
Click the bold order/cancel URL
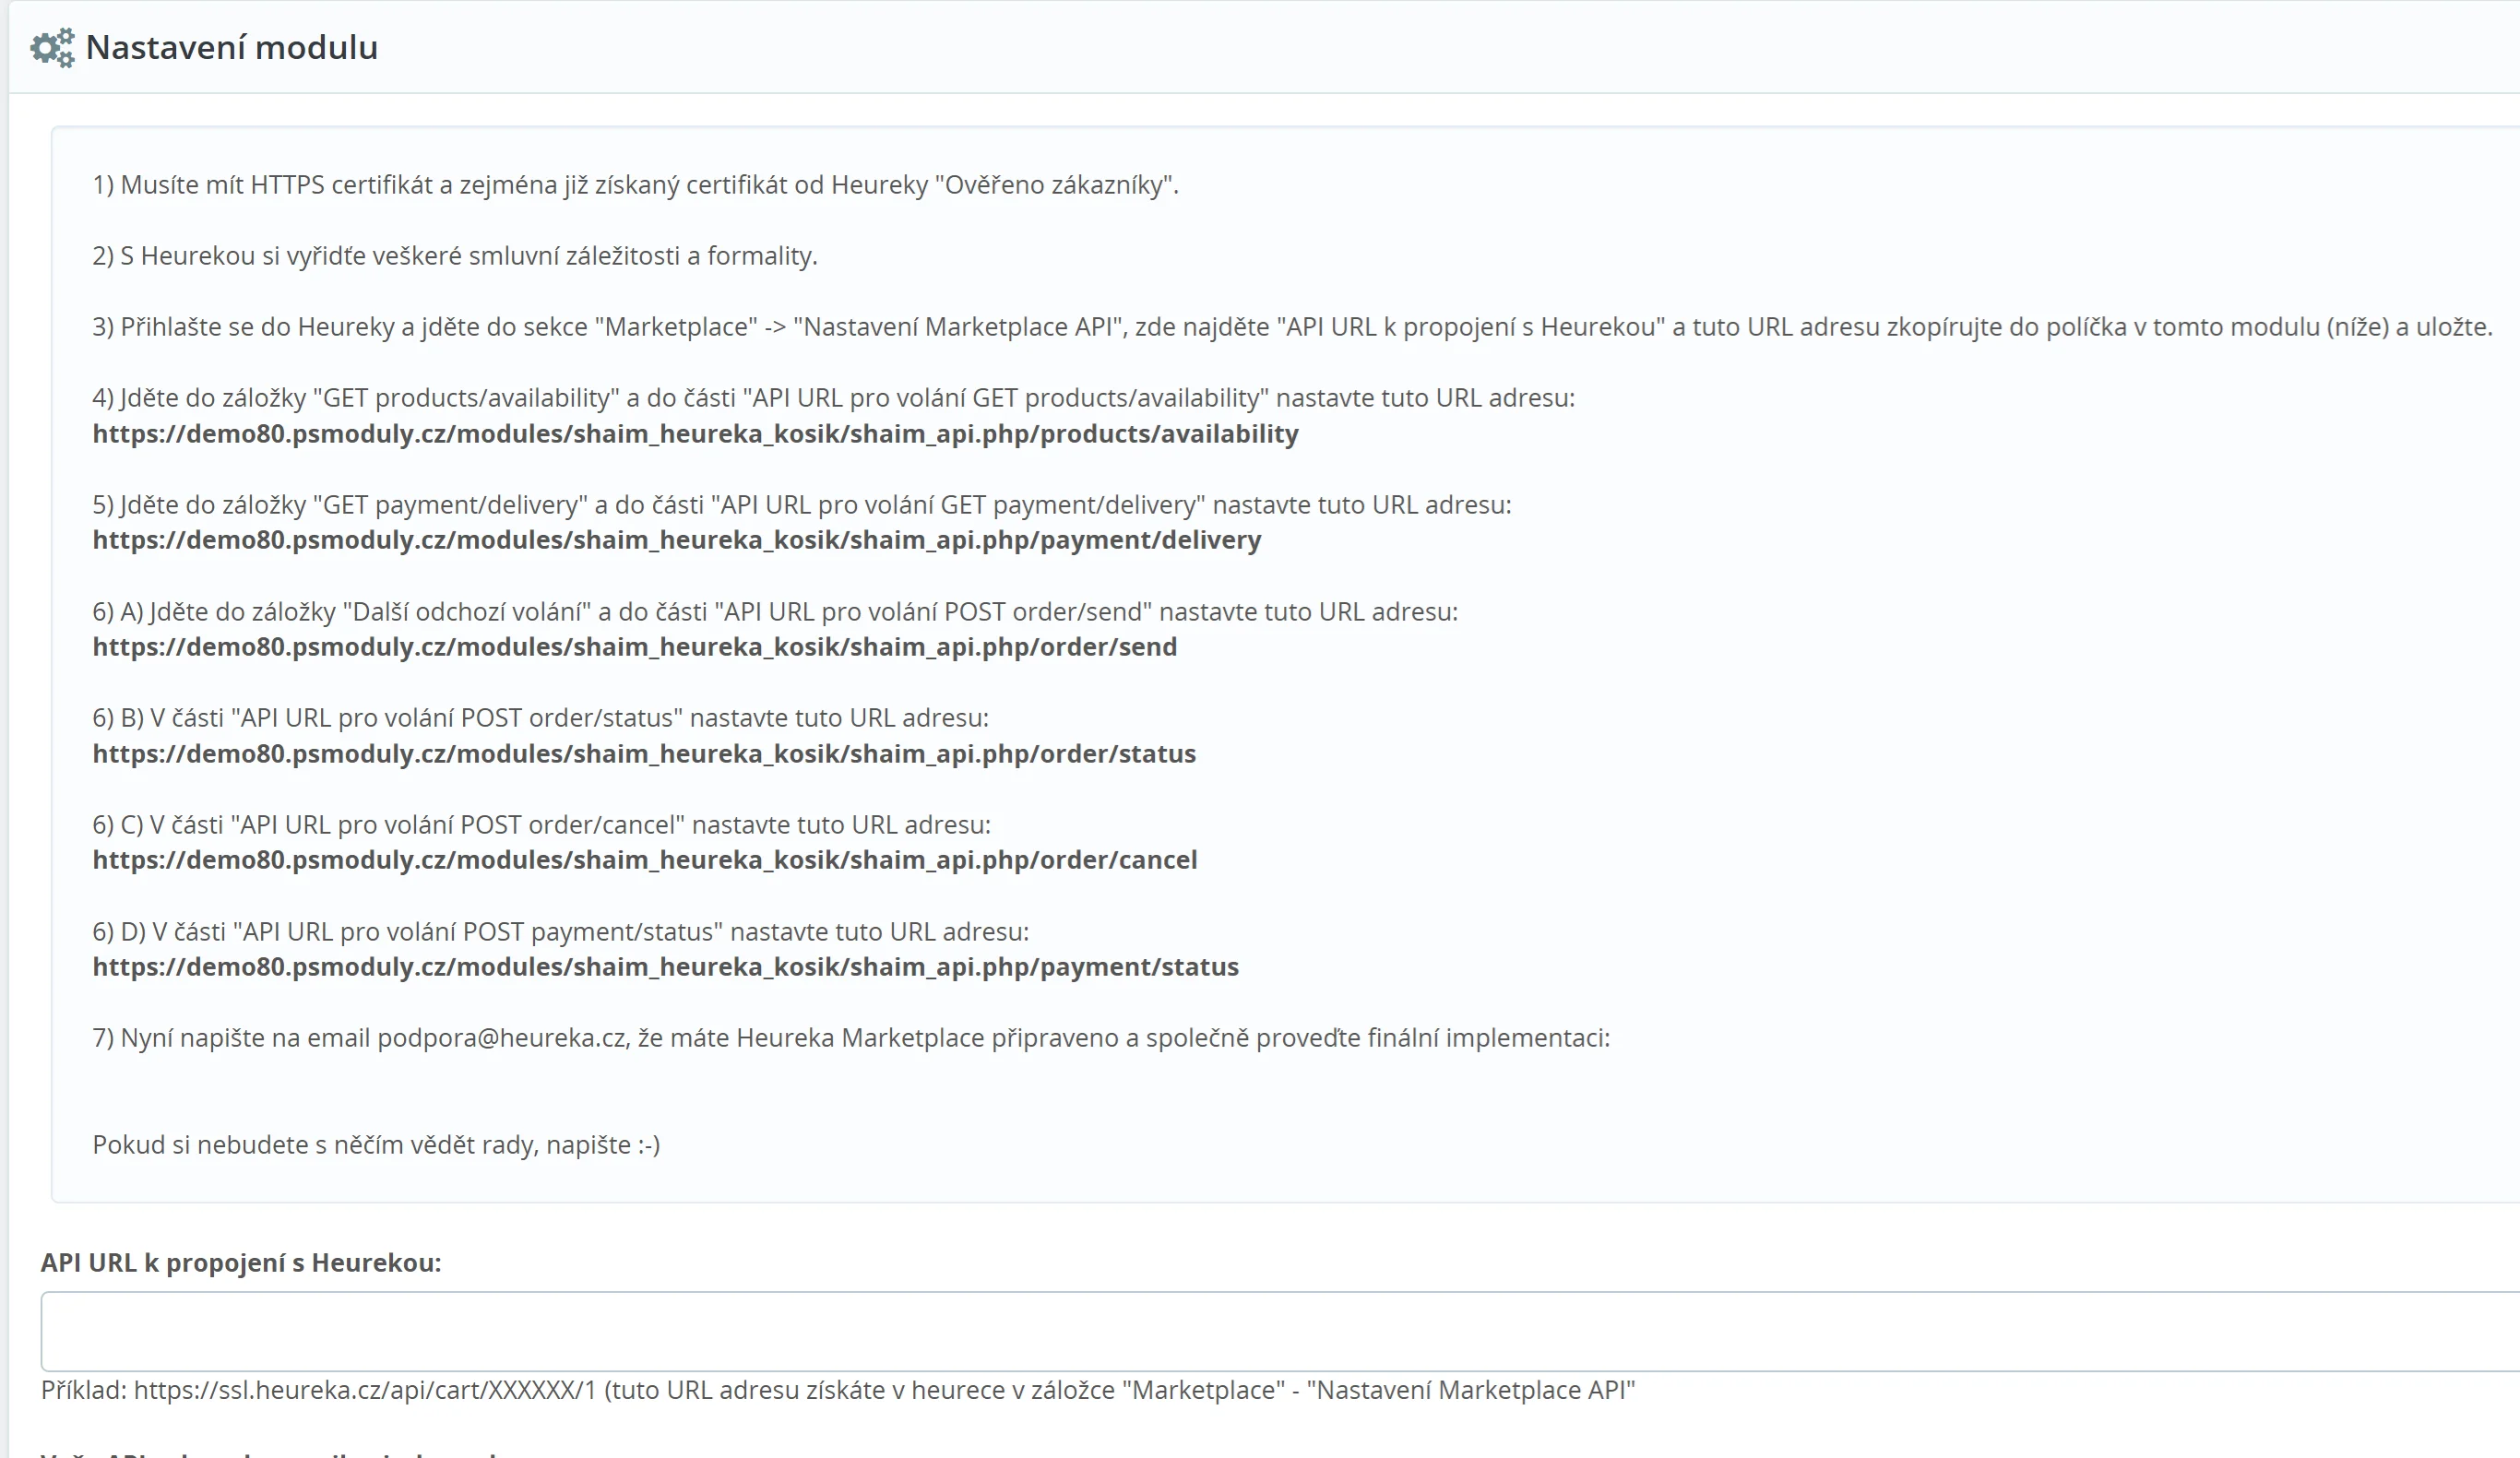click(644, 860)
